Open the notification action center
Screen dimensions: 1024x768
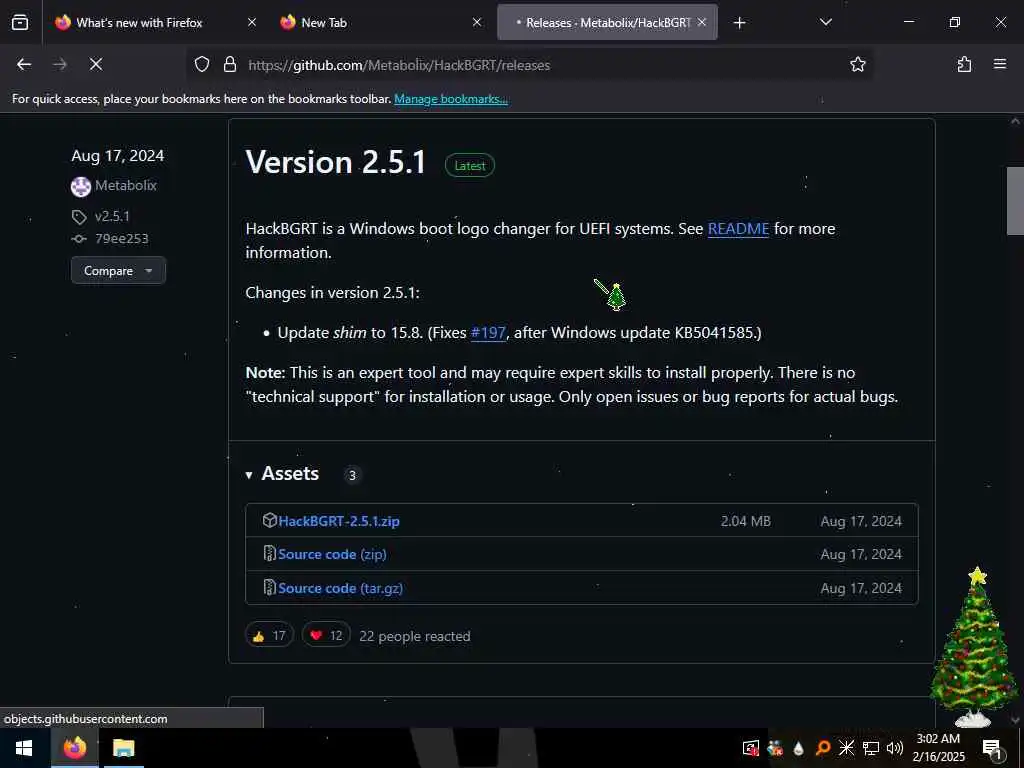click(x=993, y=748)
